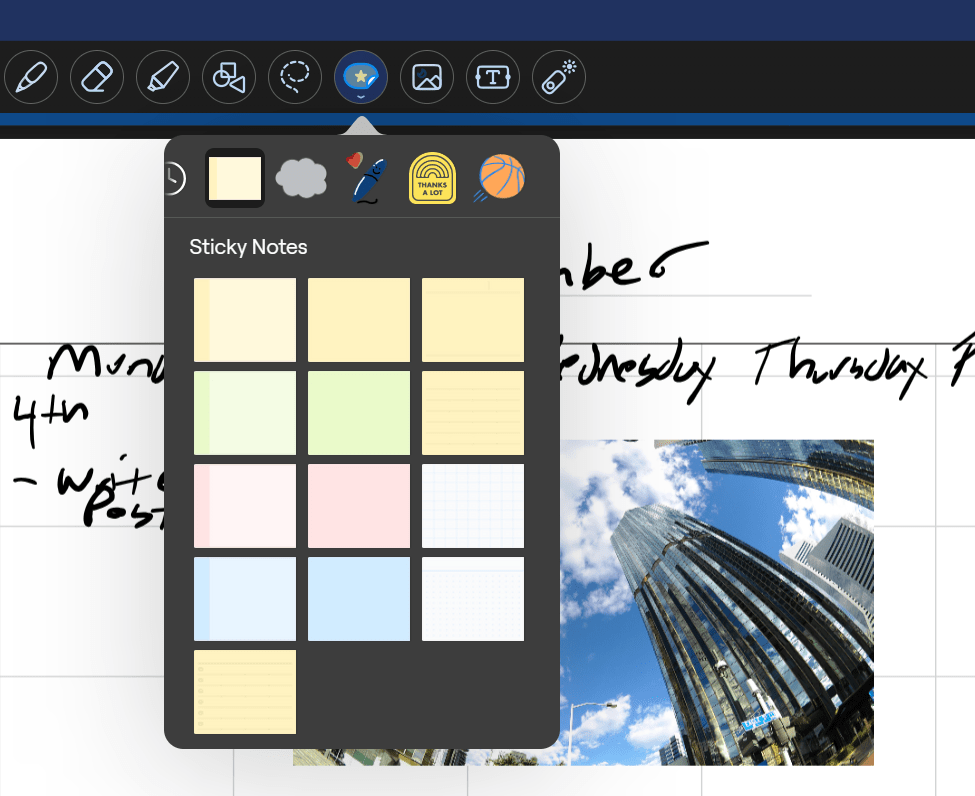Image resolution: width=975 pixels, height=796 pixels.
Task: Open the basketball sticker category
Action: [x=500, y=178]
